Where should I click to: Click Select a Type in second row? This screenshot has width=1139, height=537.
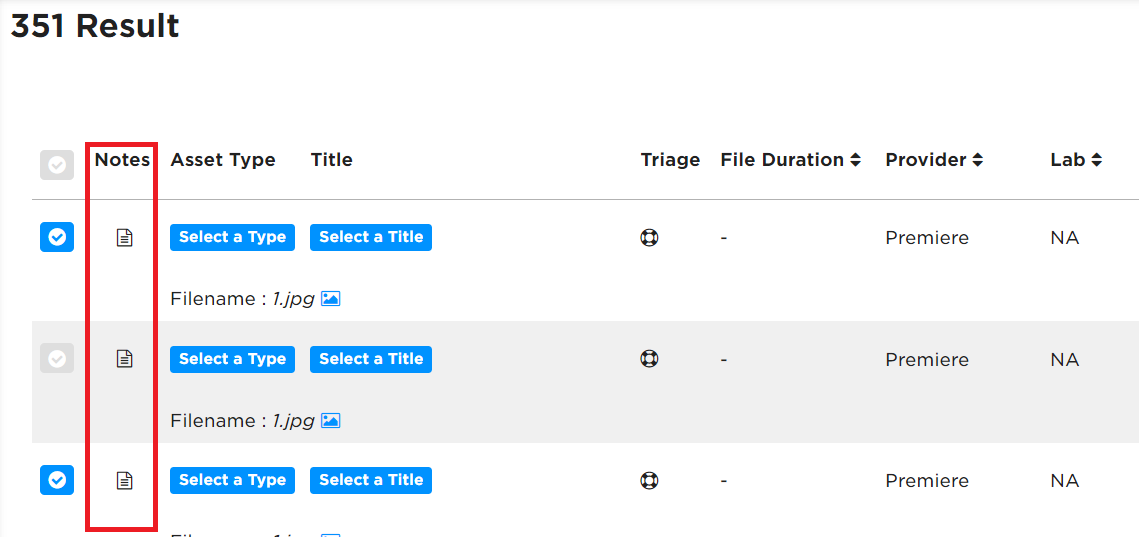(x=232, y=359)
